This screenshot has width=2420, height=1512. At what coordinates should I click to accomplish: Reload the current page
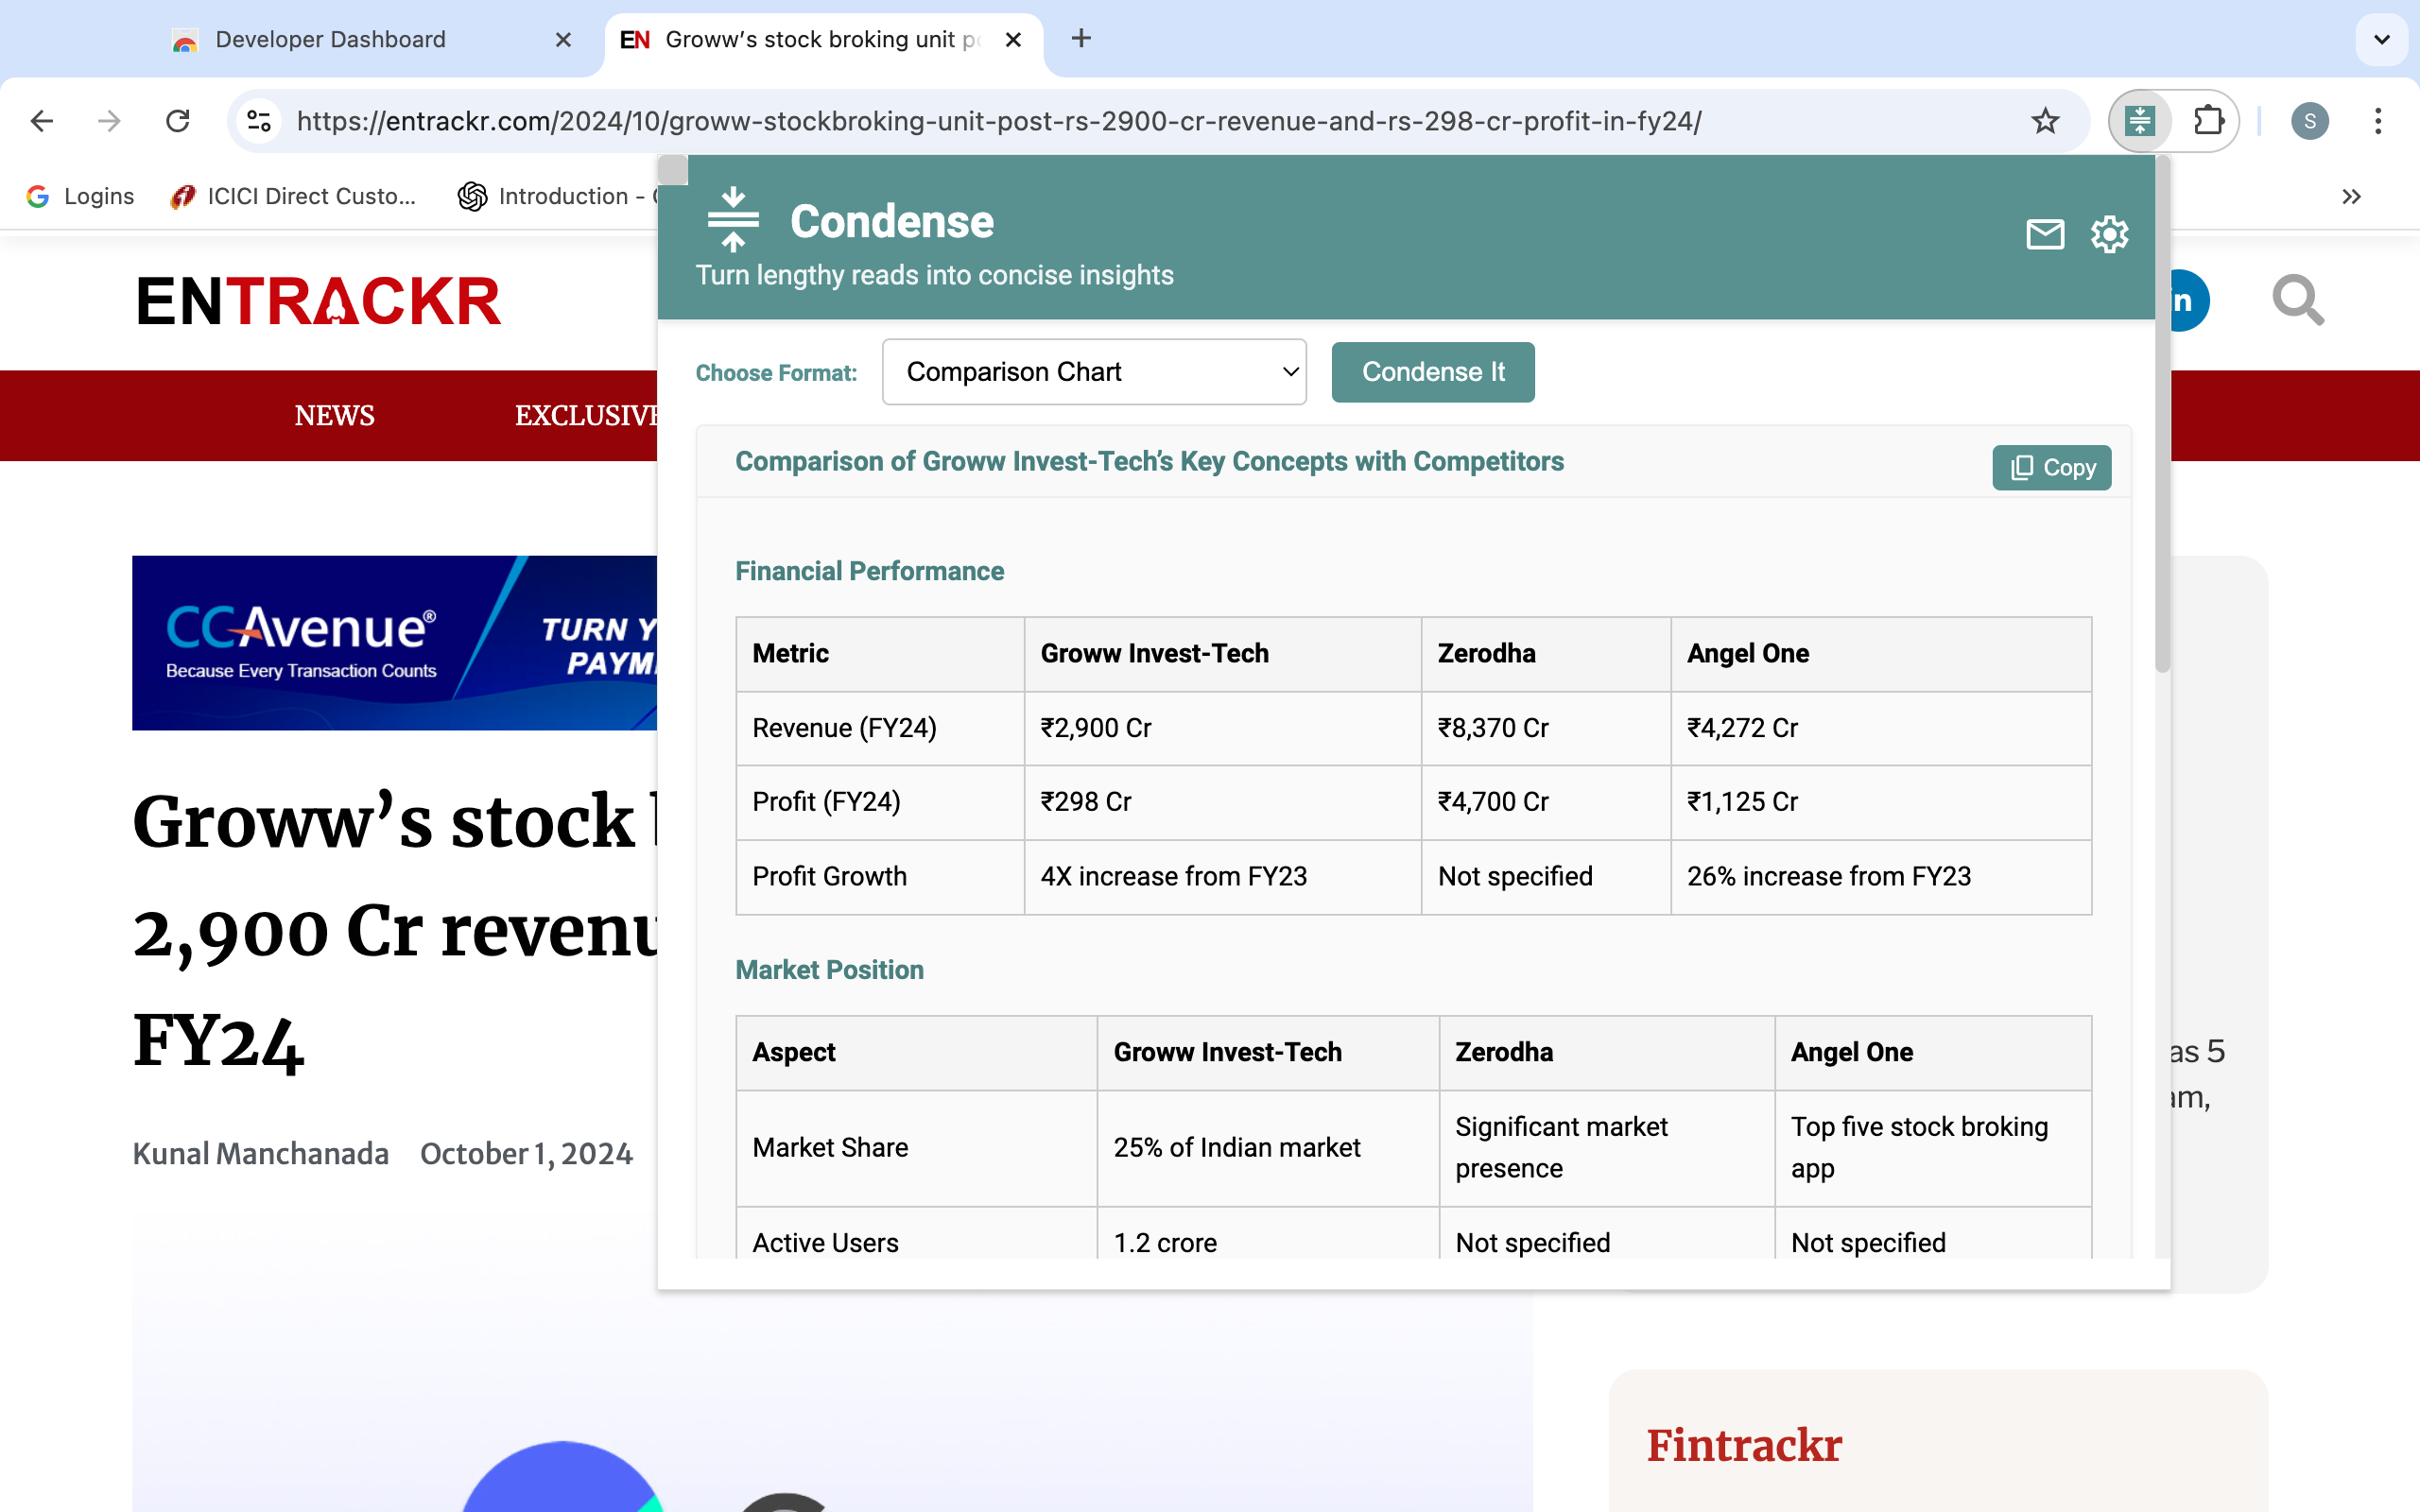(x=178, y=121)
